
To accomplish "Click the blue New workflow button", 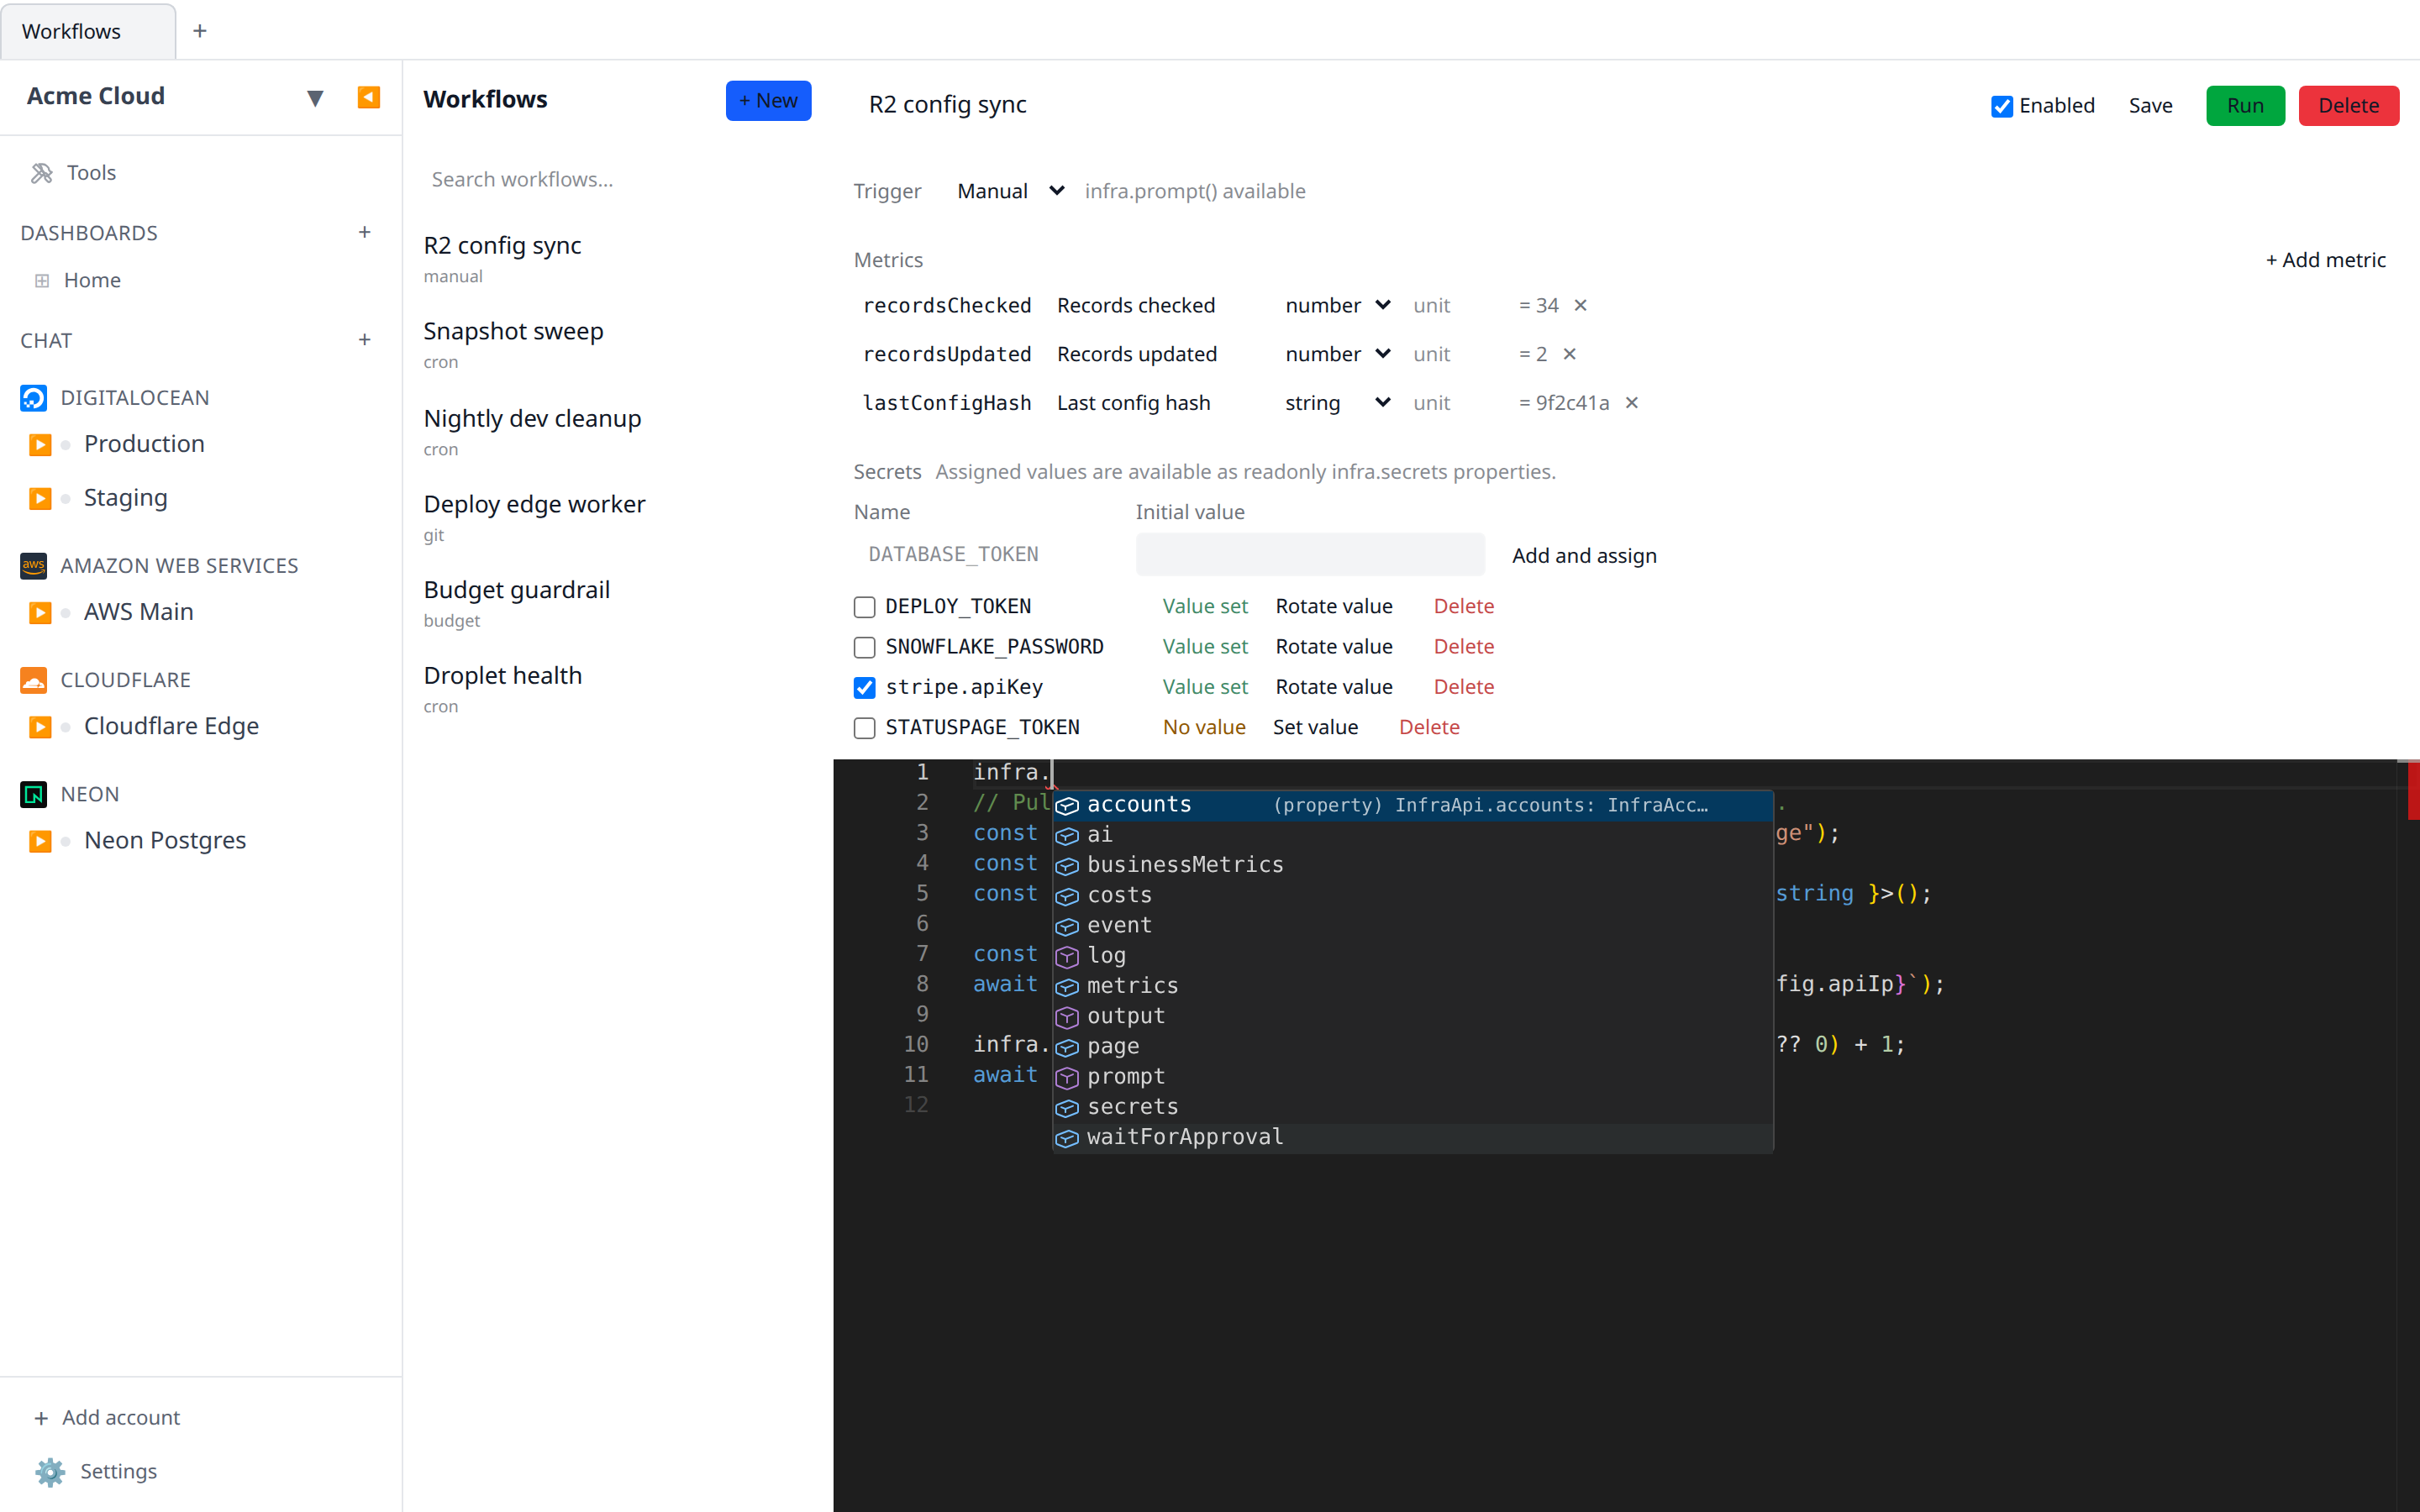I will (x=768, y=101).
